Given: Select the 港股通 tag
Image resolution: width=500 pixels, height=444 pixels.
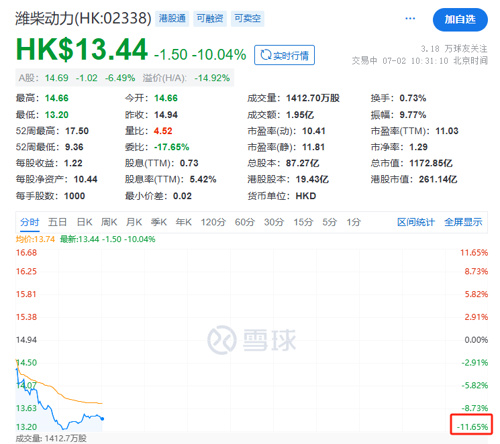Looking at the screenshot, I should (172, 18).
